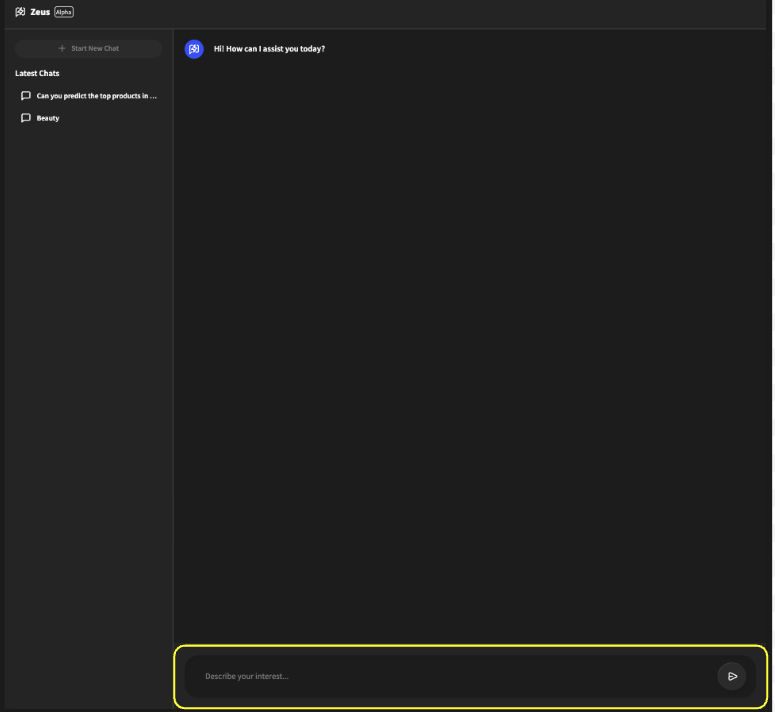Click the Zeus app title text
Image resolution: width=775 pixels, height=712 pixels.
[x=40, y=12]
